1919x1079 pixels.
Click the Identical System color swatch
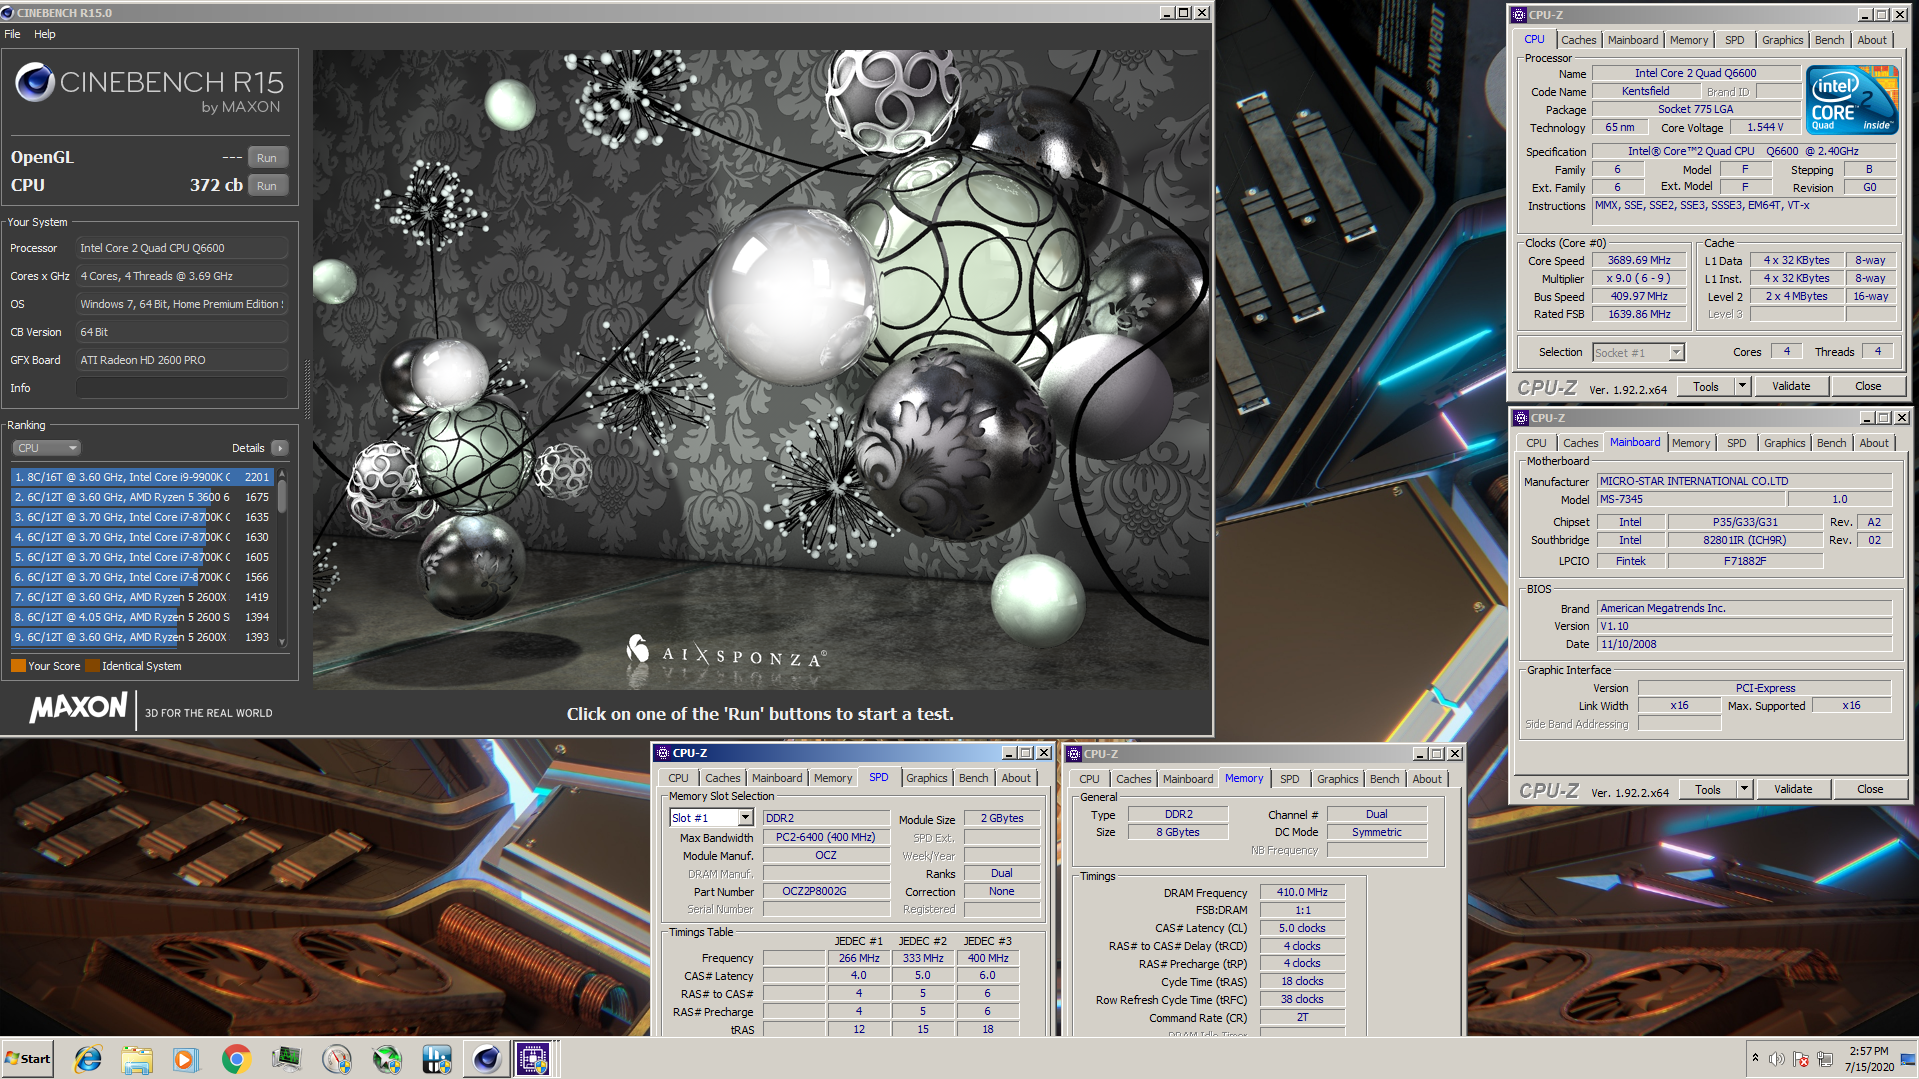[x=92, y=666]
